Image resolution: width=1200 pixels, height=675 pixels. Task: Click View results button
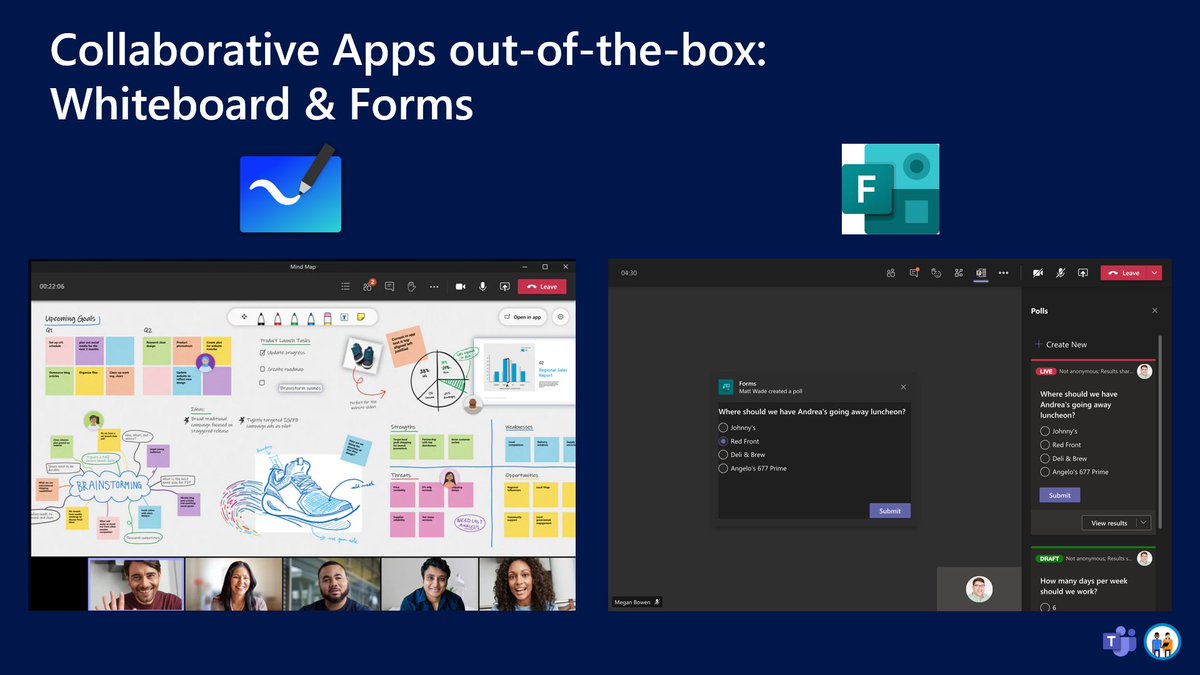1109,523
